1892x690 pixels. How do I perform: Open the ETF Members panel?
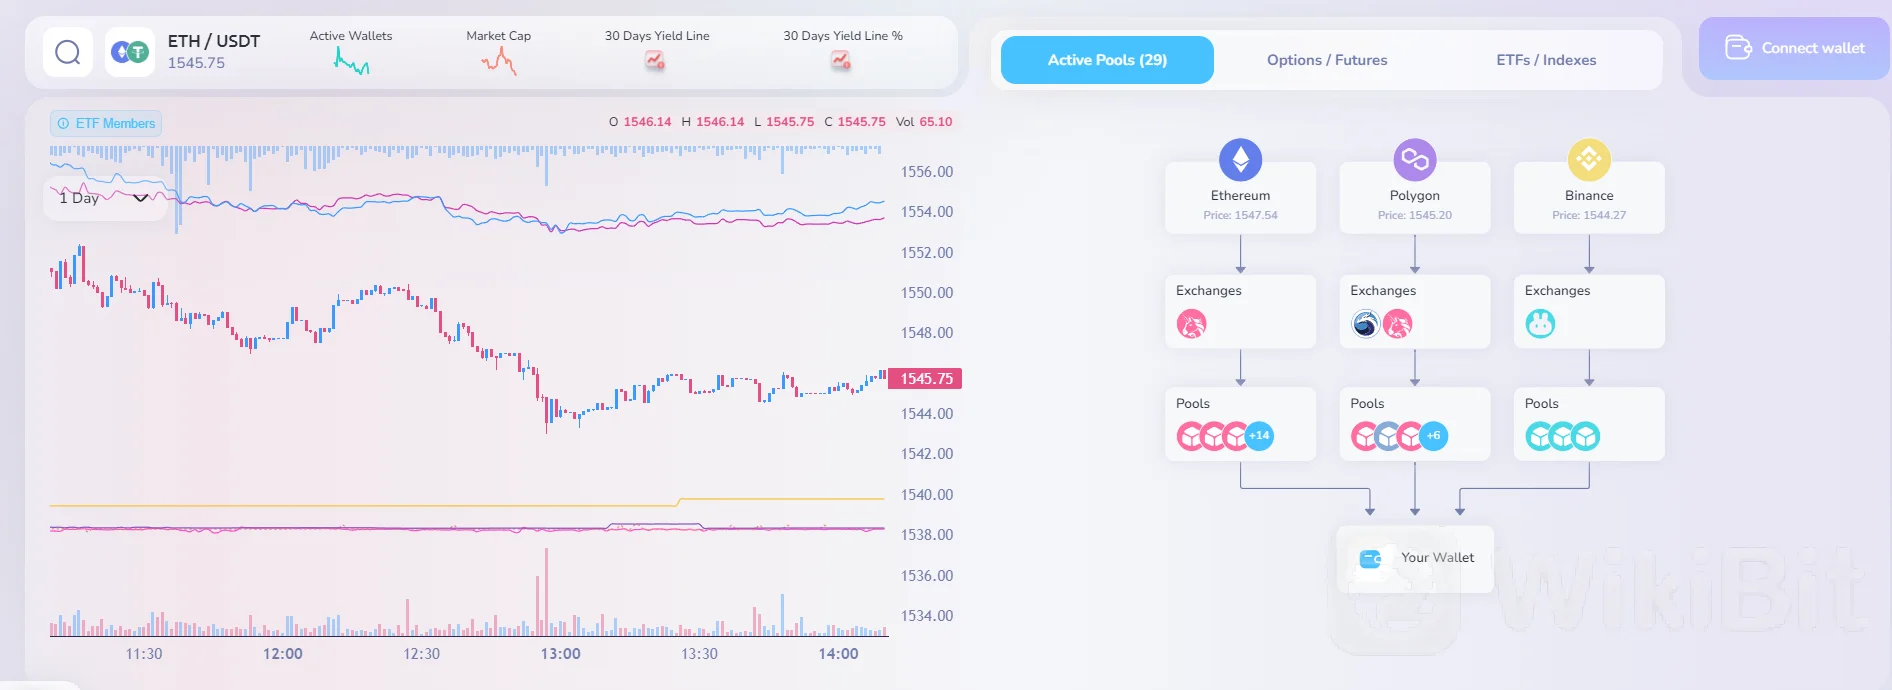point(105,123)
